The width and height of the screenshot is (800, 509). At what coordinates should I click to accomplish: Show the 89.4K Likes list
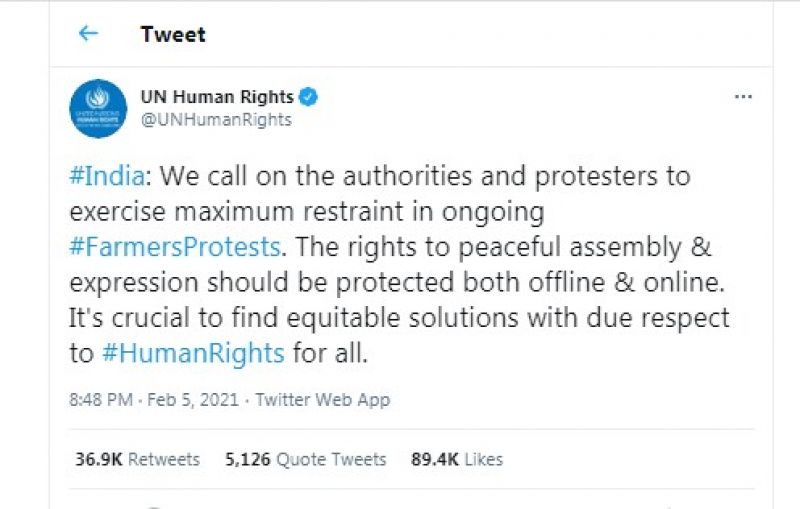457,460
